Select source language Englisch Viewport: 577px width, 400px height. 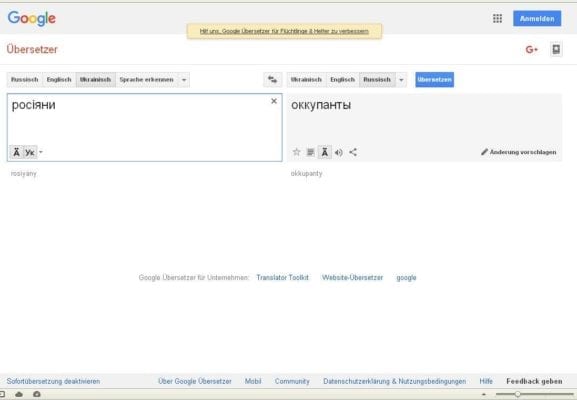59,79
